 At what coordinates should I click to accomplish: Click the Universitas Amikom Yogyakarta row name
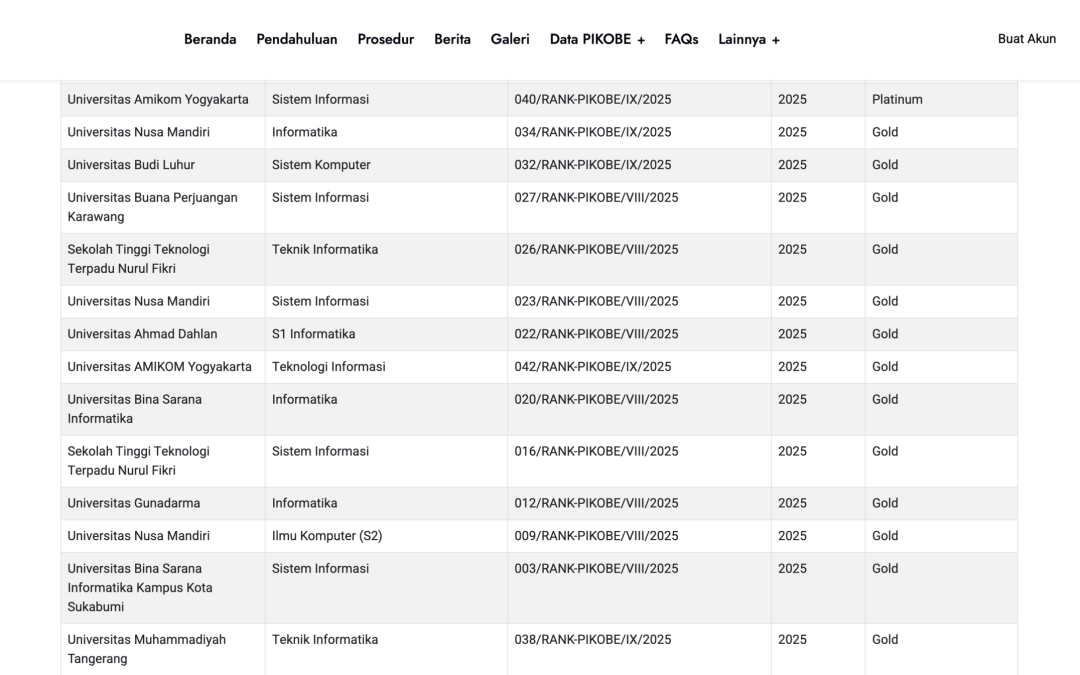pos(158,100)
